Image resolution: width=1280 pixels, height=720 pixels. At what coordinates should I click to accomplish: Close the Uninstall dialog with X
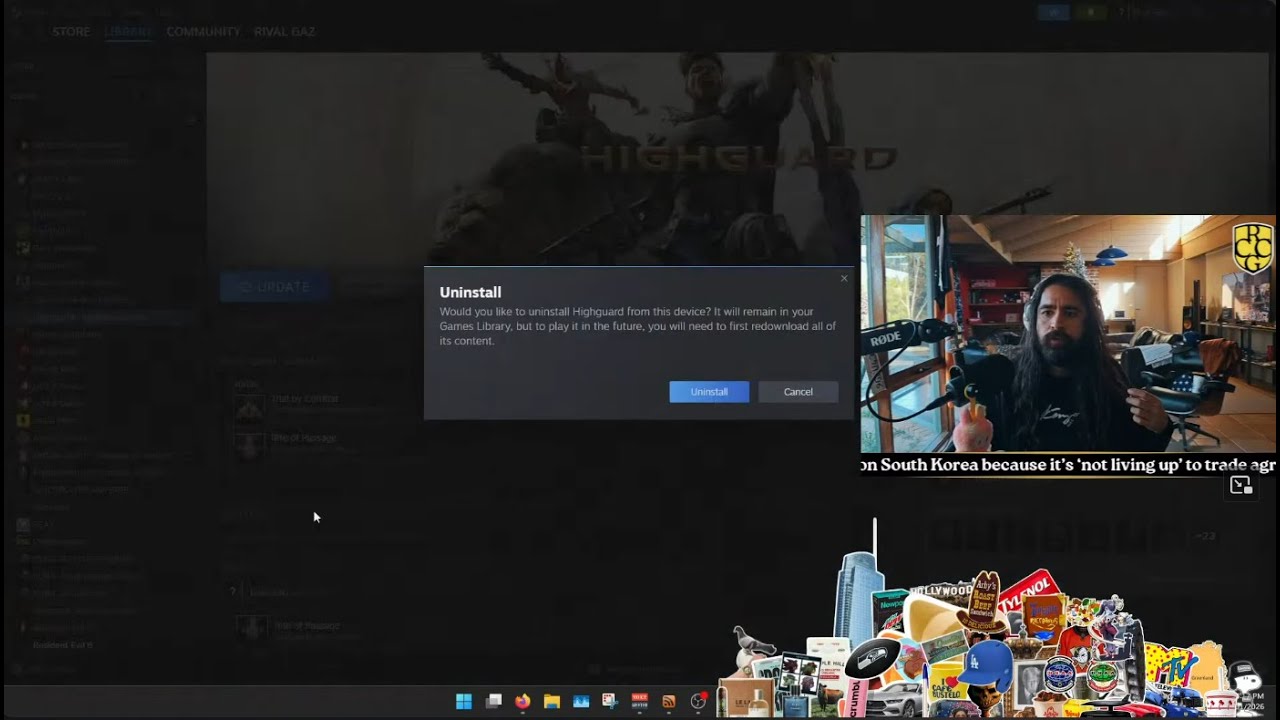[844, 278]
